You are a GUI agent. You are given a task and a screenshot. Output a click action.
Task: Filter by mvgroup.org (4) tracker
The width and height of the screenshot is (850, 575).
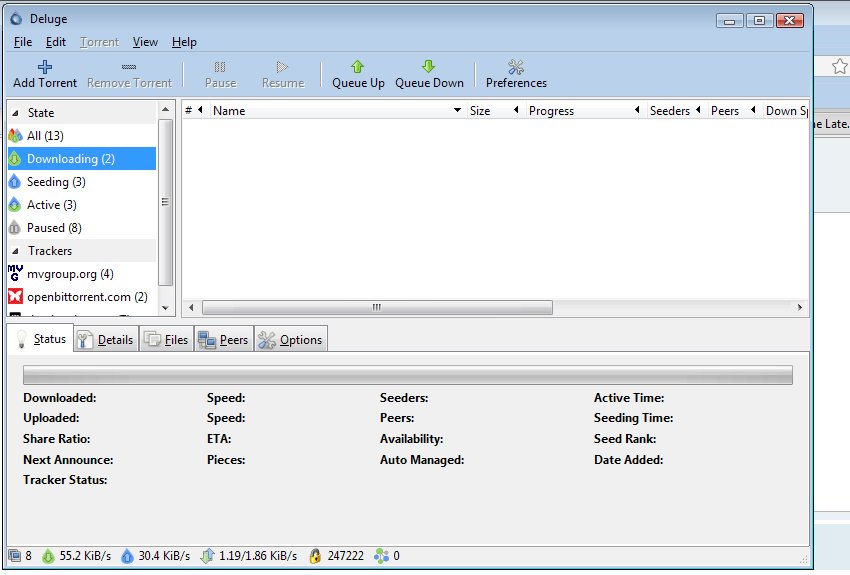tap(82, 274)
